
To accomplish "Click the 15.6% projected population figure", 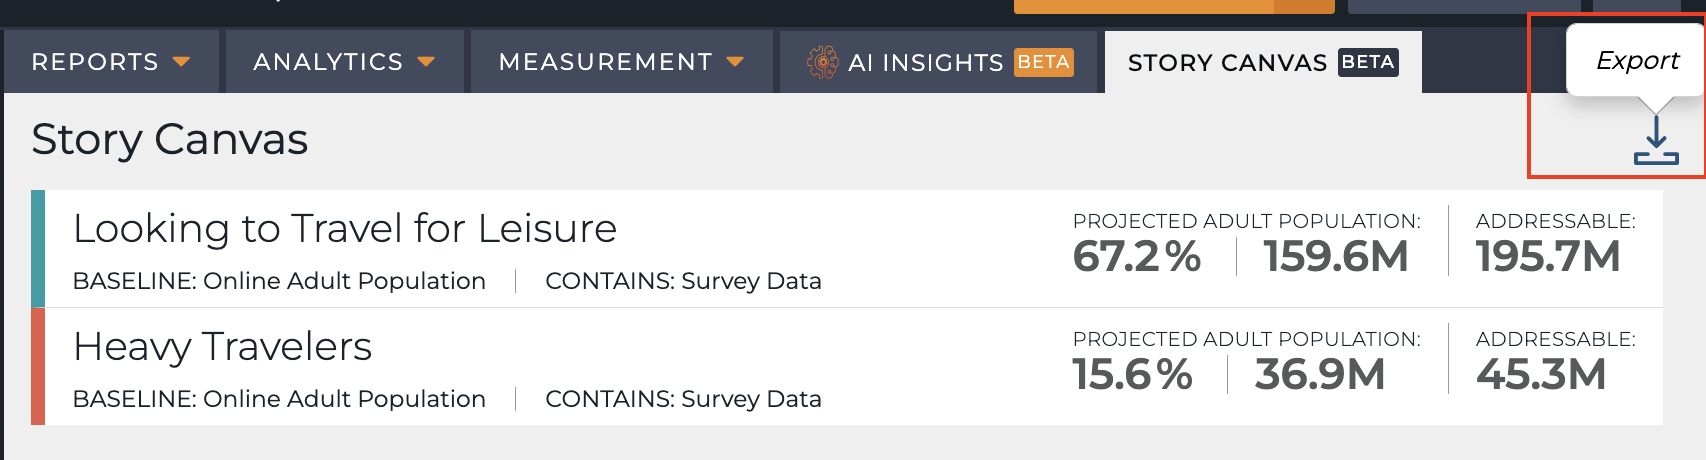I will click(x=1133, y=375).
